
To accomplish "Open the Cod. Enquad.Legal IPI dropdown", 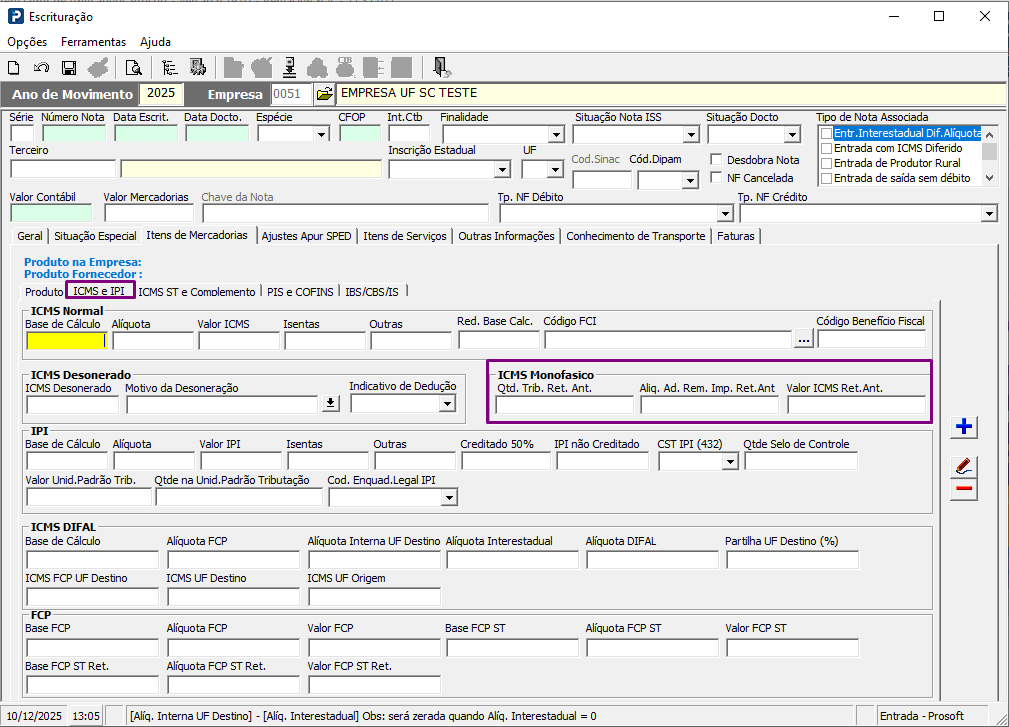I will 449,498.
